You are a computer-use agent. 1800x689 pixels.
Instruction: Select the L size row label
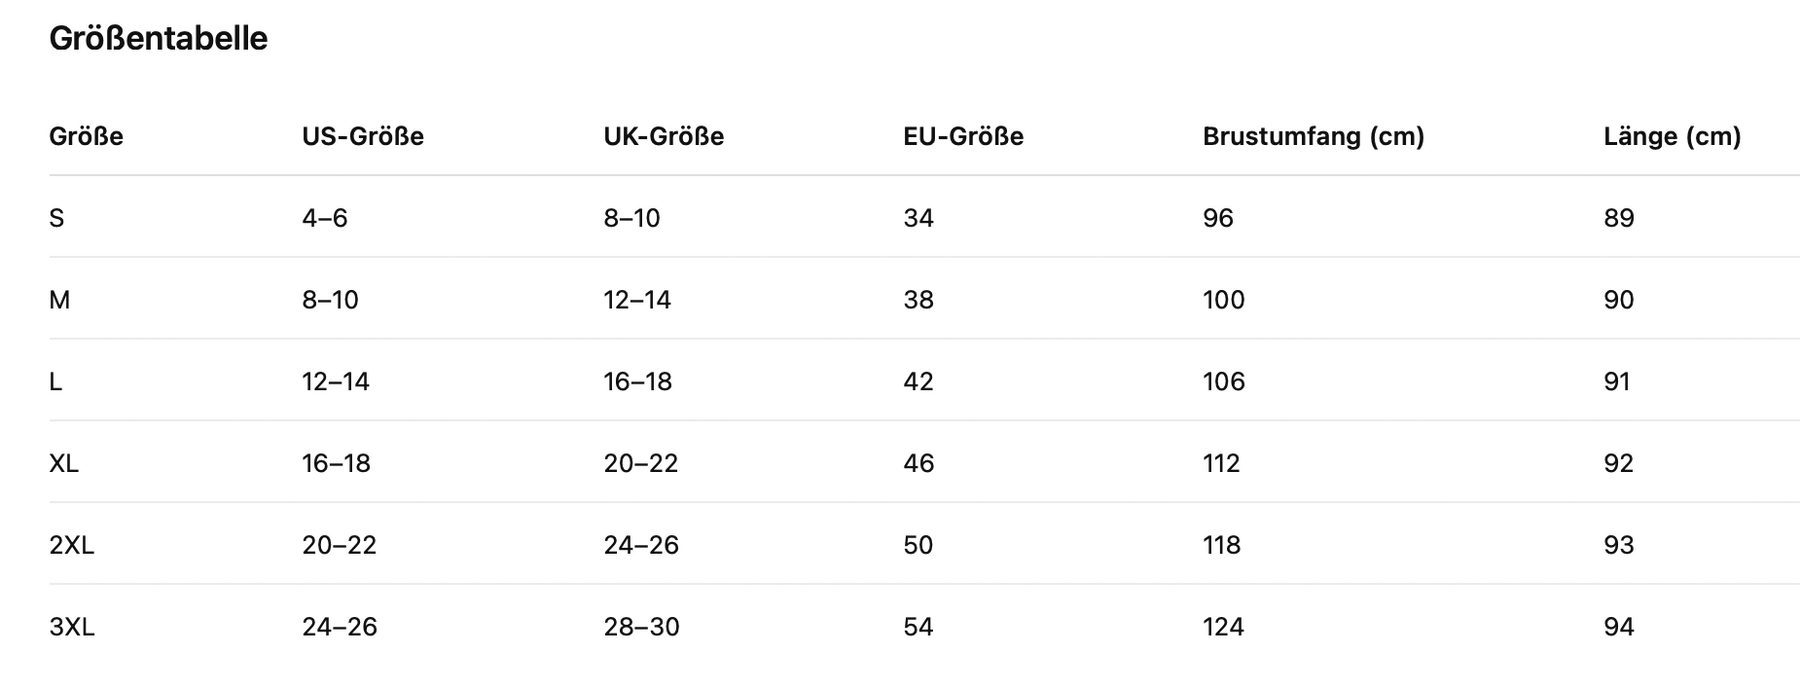tap(56, 382)
